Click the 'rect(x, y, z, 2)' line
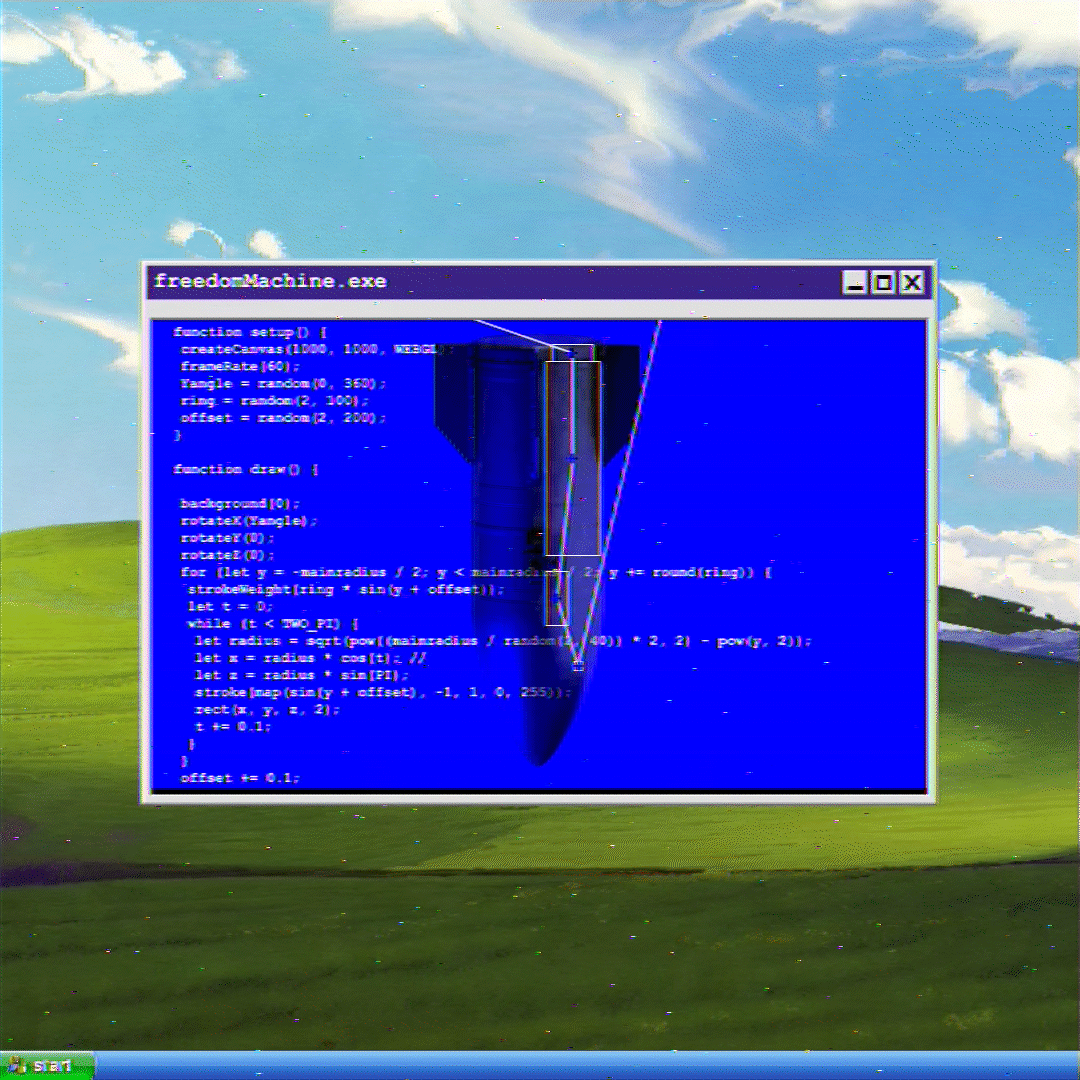Viewport: 1080px width, 1080px height. pyautogui.click(x=266, y=709)
